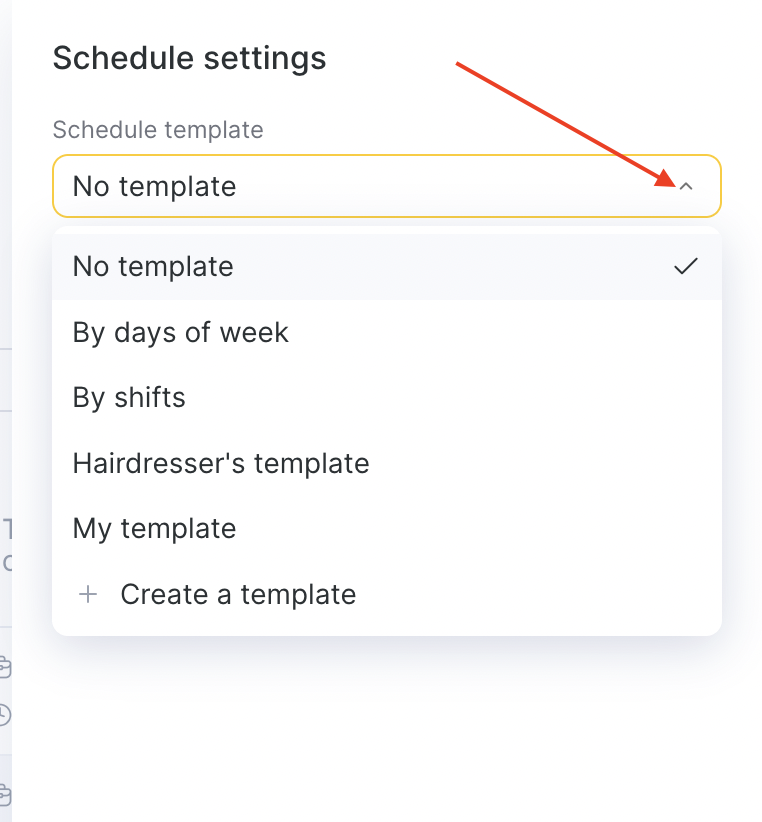Click the plus icon beside Create a template
This screenshot has height=822, width=762.
click(88, 595)
